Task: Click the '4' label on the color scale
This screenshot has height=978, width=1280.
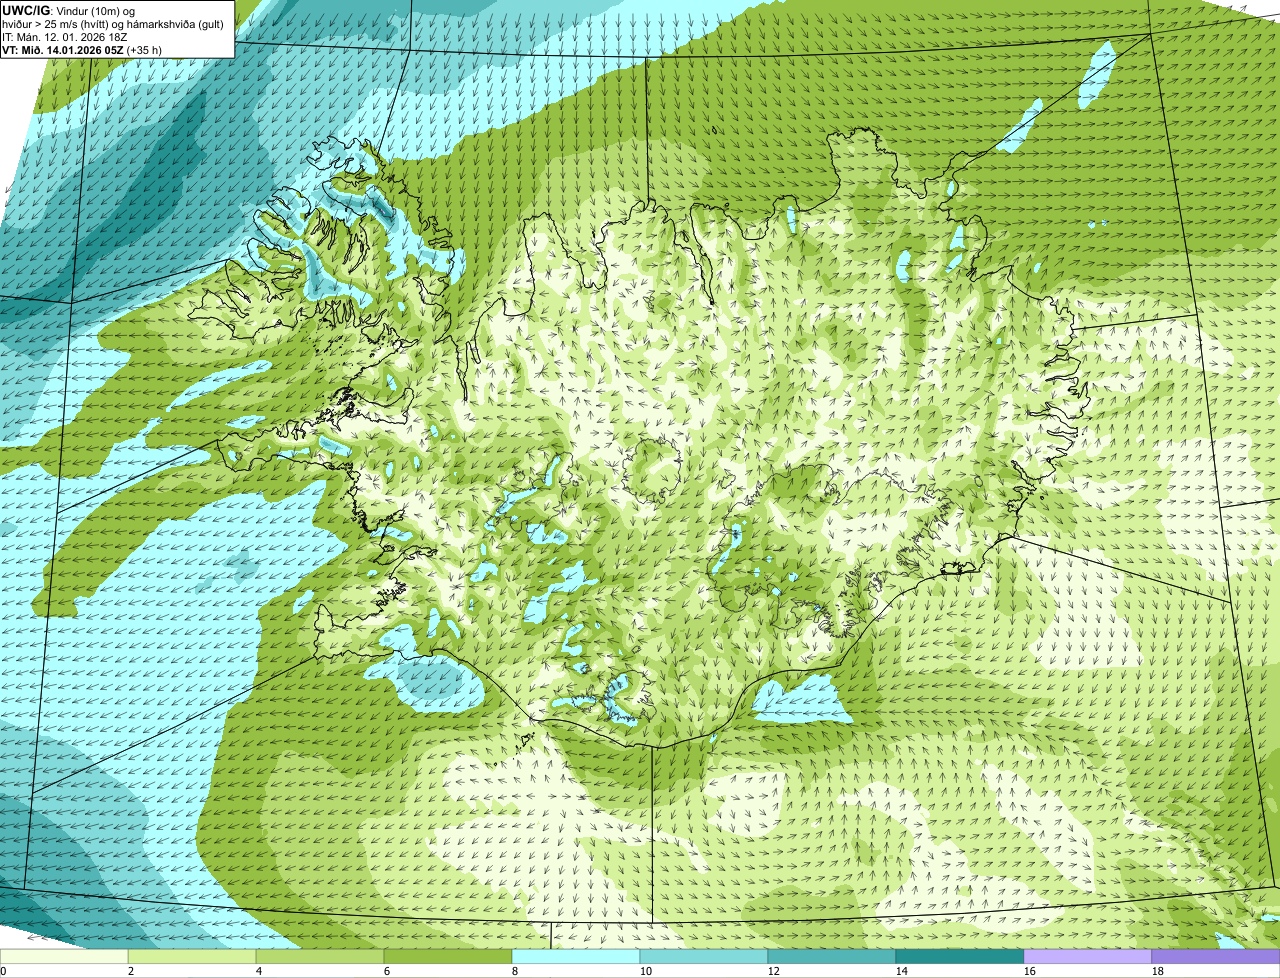Action: pyautogui.click(x=259, y=971)
